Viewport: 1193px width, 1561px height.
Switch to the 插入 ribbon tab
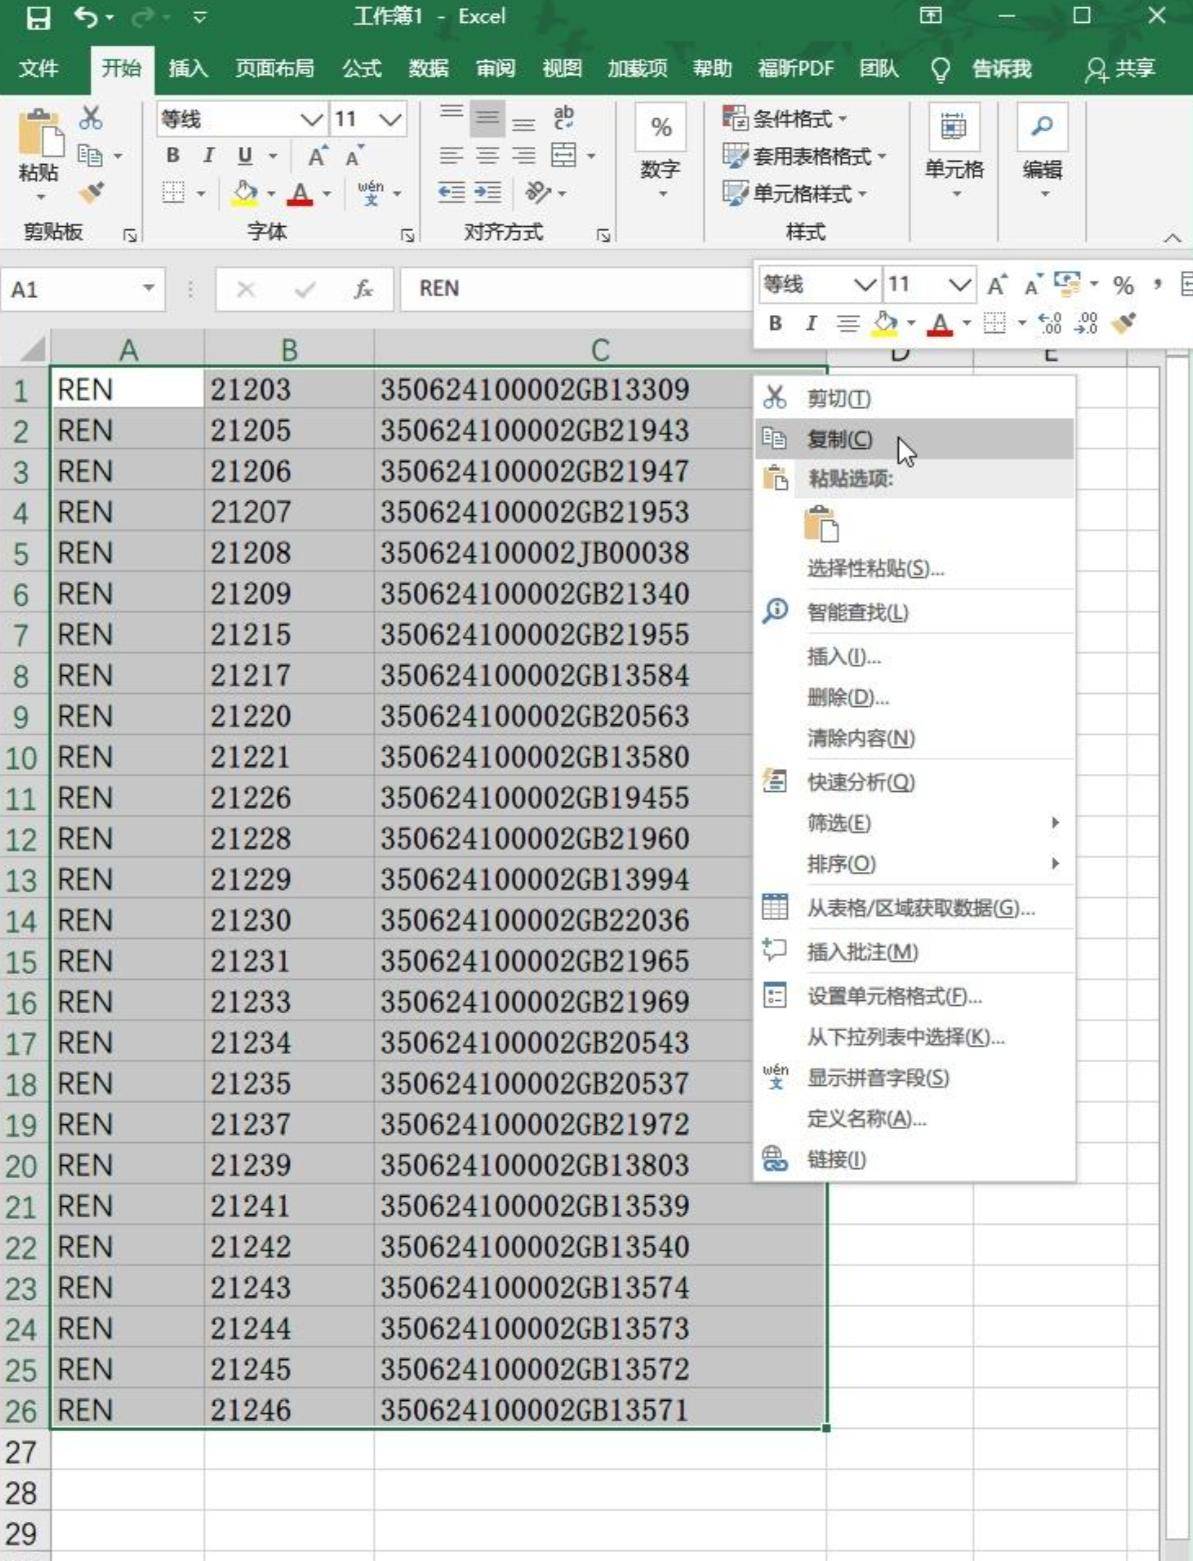click(188, 68)
